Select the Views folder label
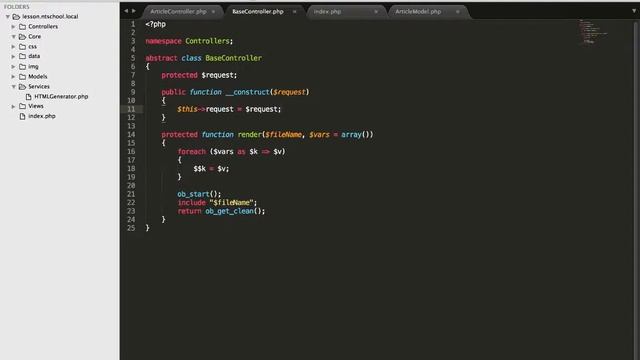Viewport: 640px width, 360px height. click(x=36, y=106)
